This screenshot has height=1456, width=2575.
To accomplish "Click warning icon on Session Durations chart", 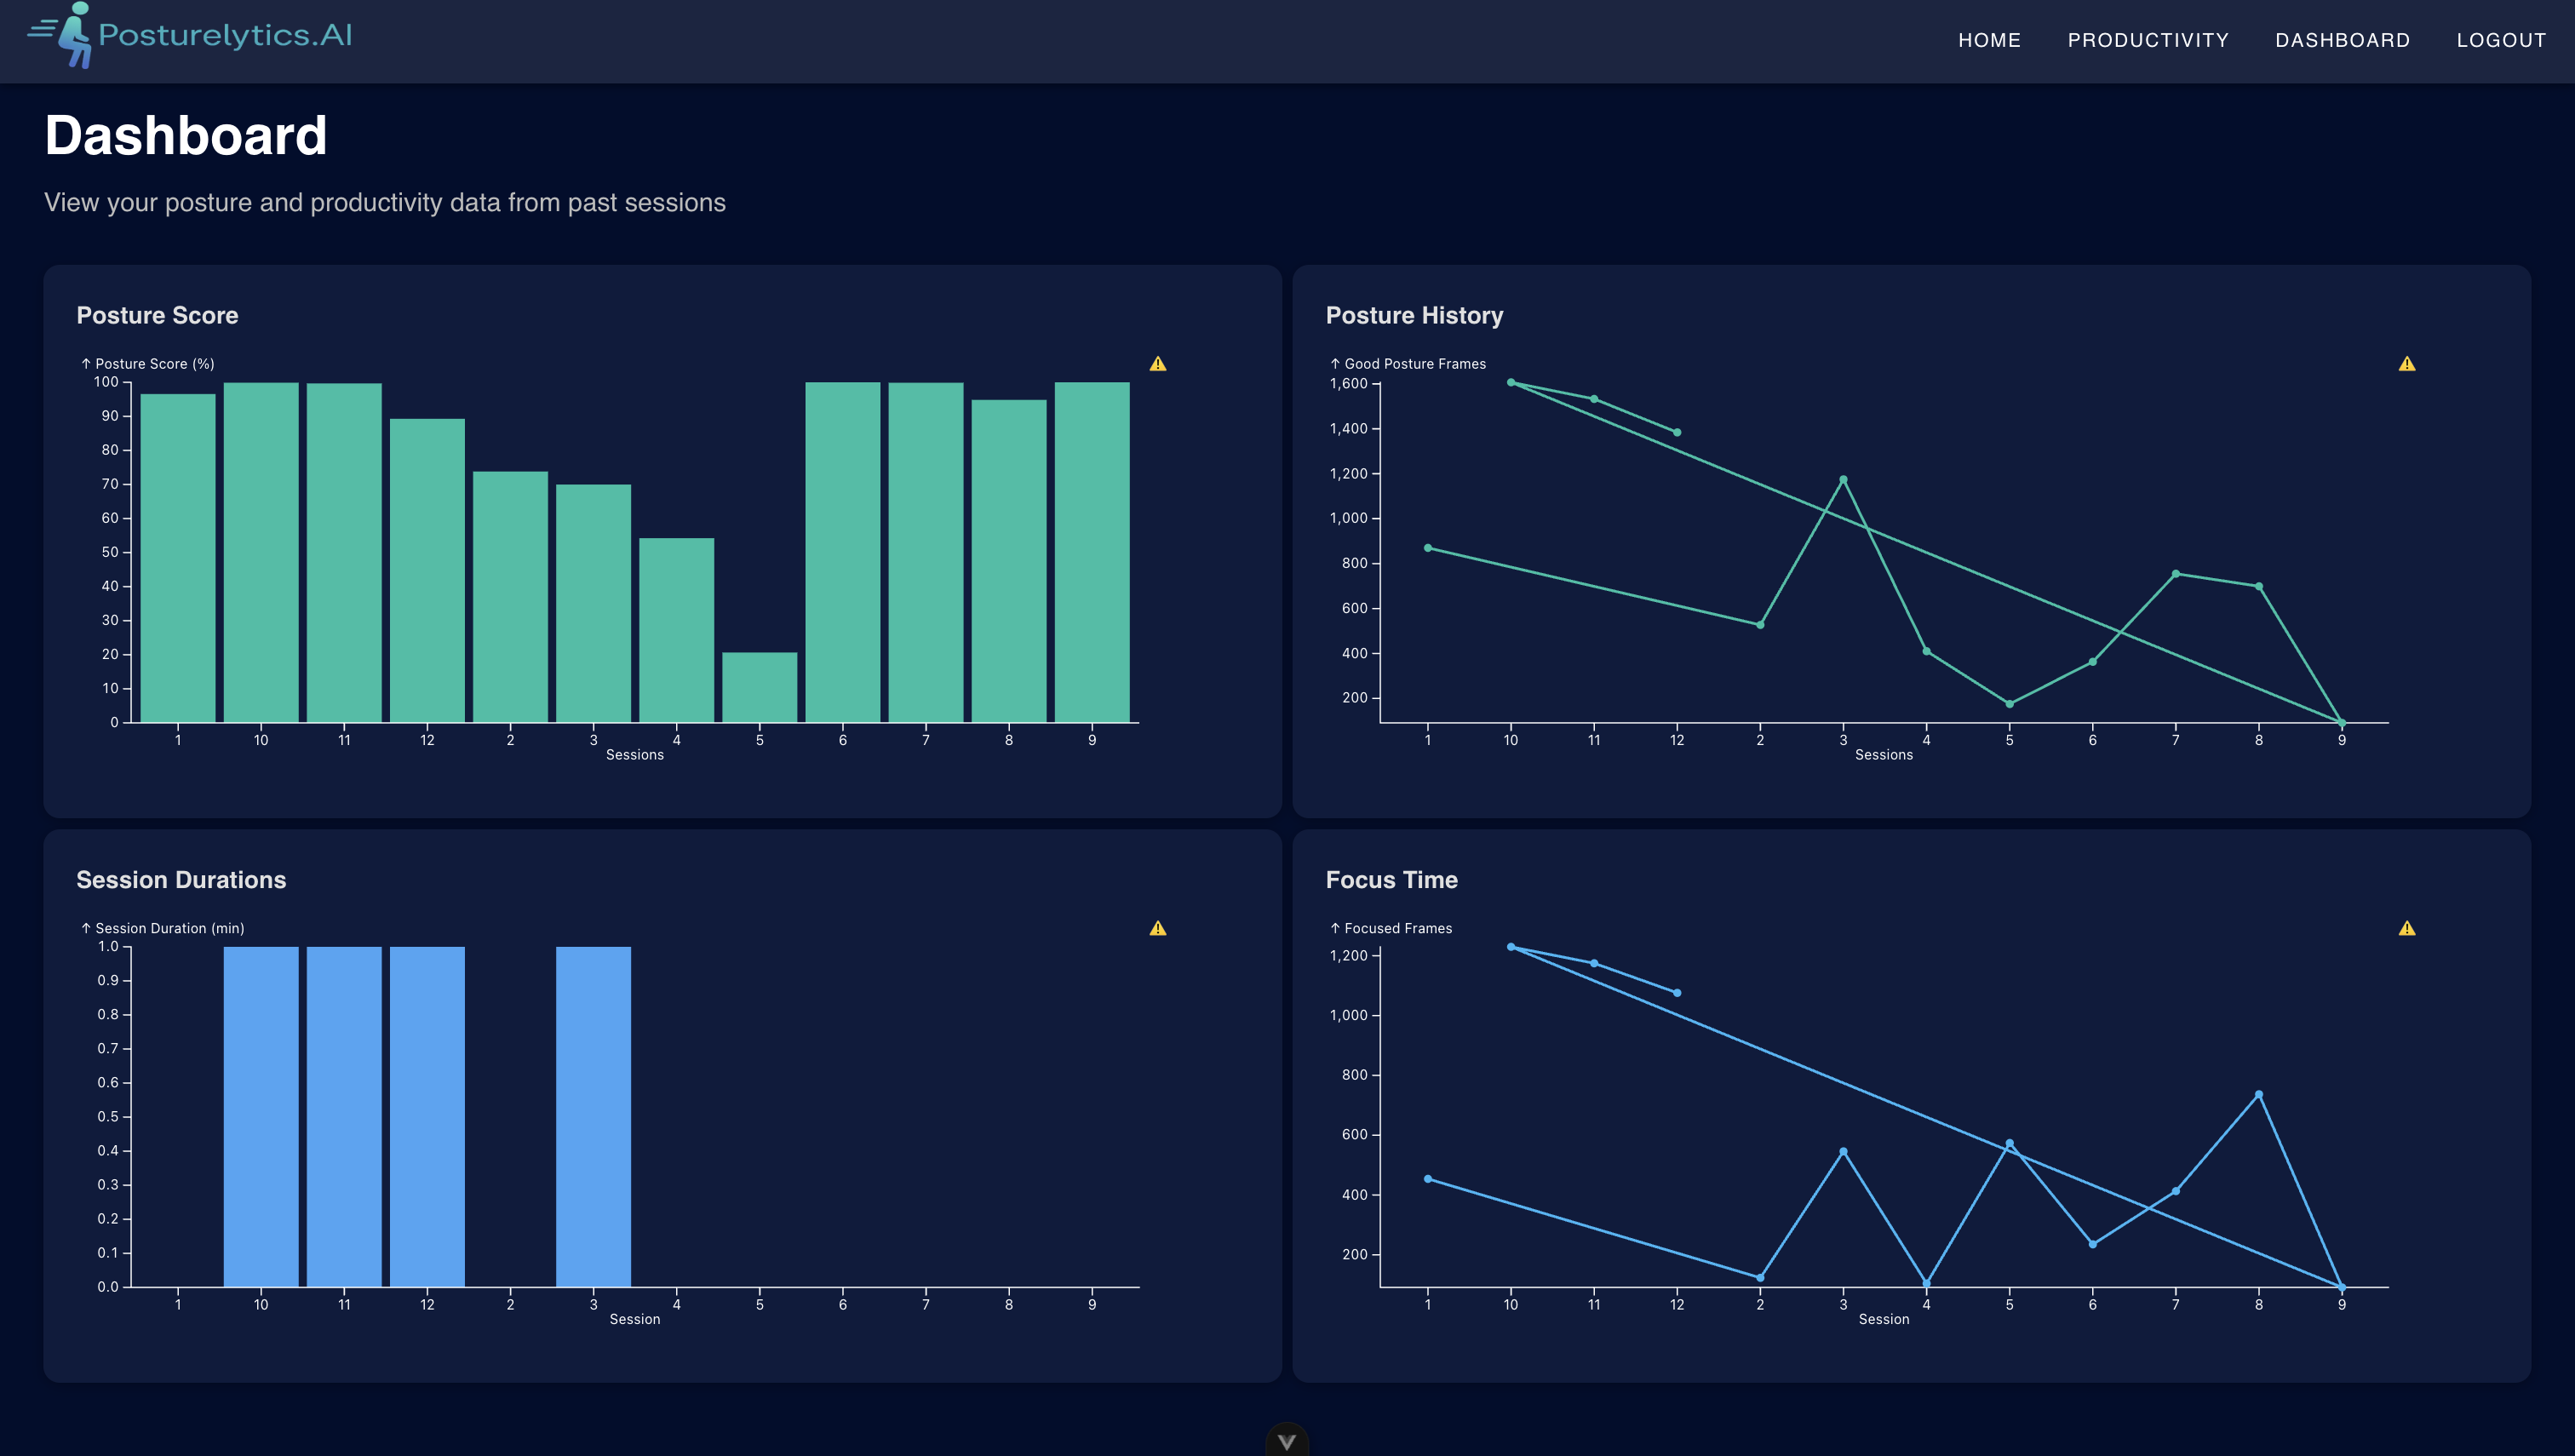I will tap(1157, 928).
